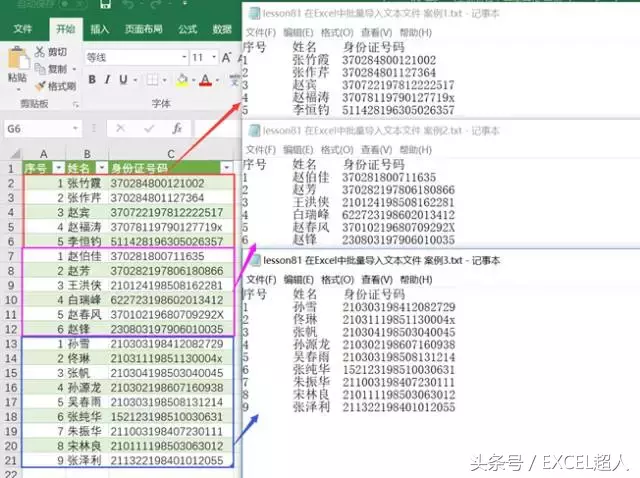Toggle Underline formatting

pyautogui.click(x=123, y=79)
